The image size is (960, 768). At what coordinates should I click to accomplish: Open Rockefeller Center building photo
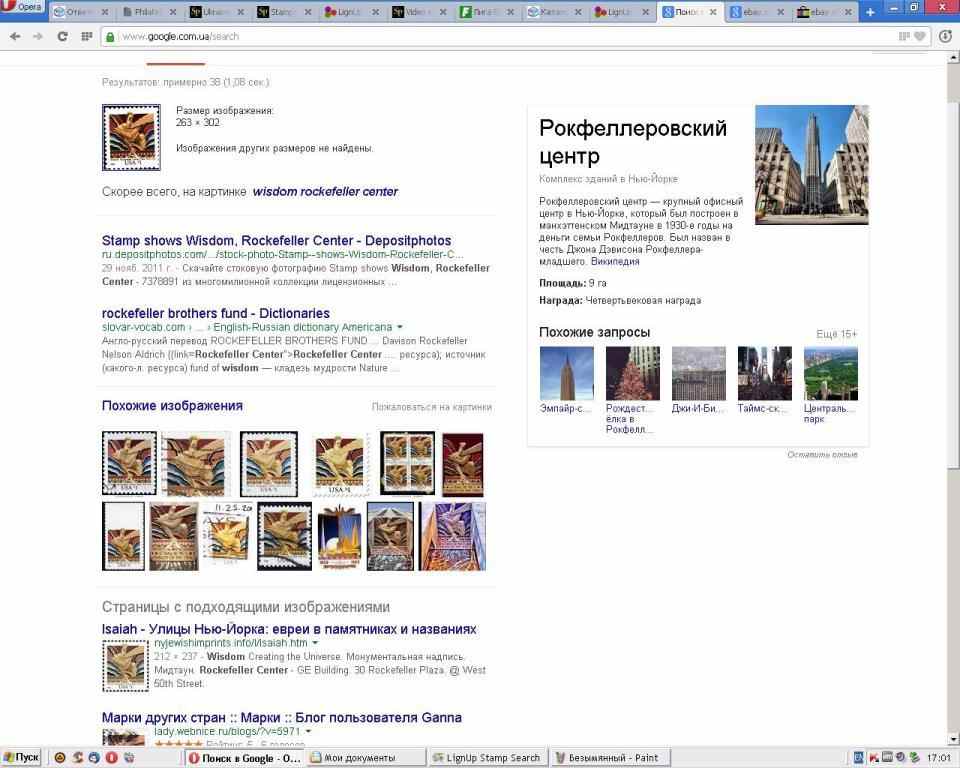click(x=812, y=165)
